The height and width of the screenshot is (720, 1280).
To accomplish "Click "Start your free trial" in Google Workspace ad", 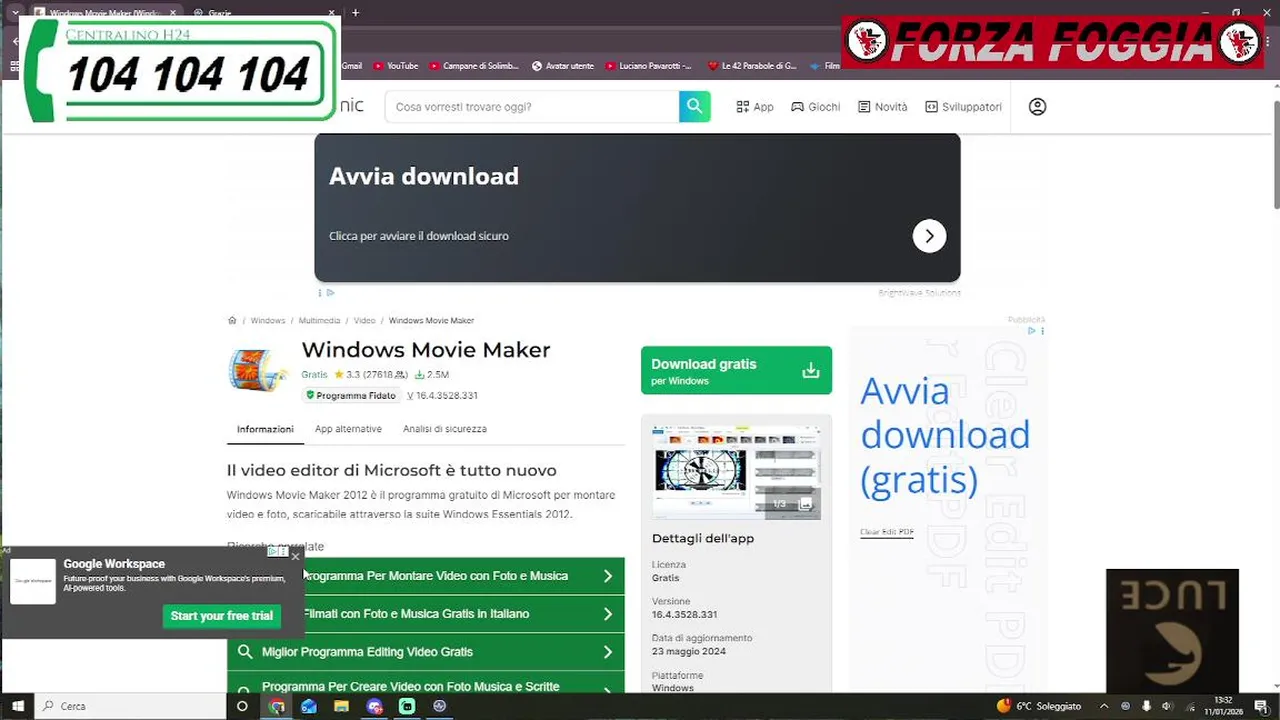I will click(222, 616).
